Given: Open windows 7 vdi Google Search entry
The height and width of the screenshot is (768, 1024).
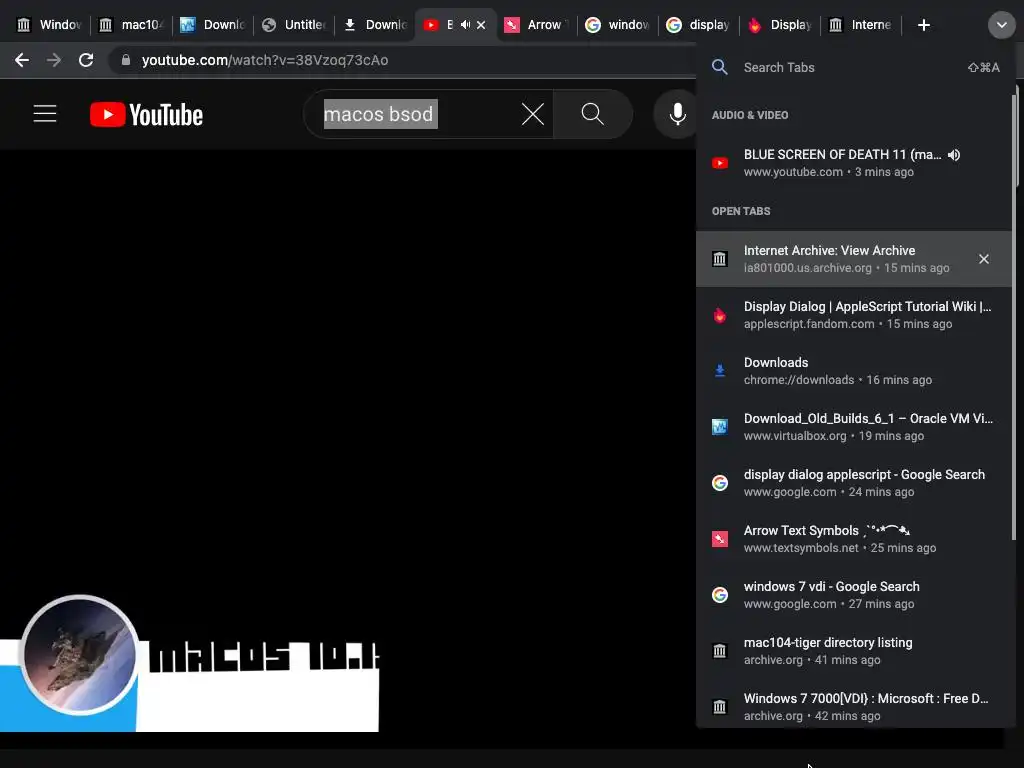Looking at the screenshot, I should [x=854, y=595].
